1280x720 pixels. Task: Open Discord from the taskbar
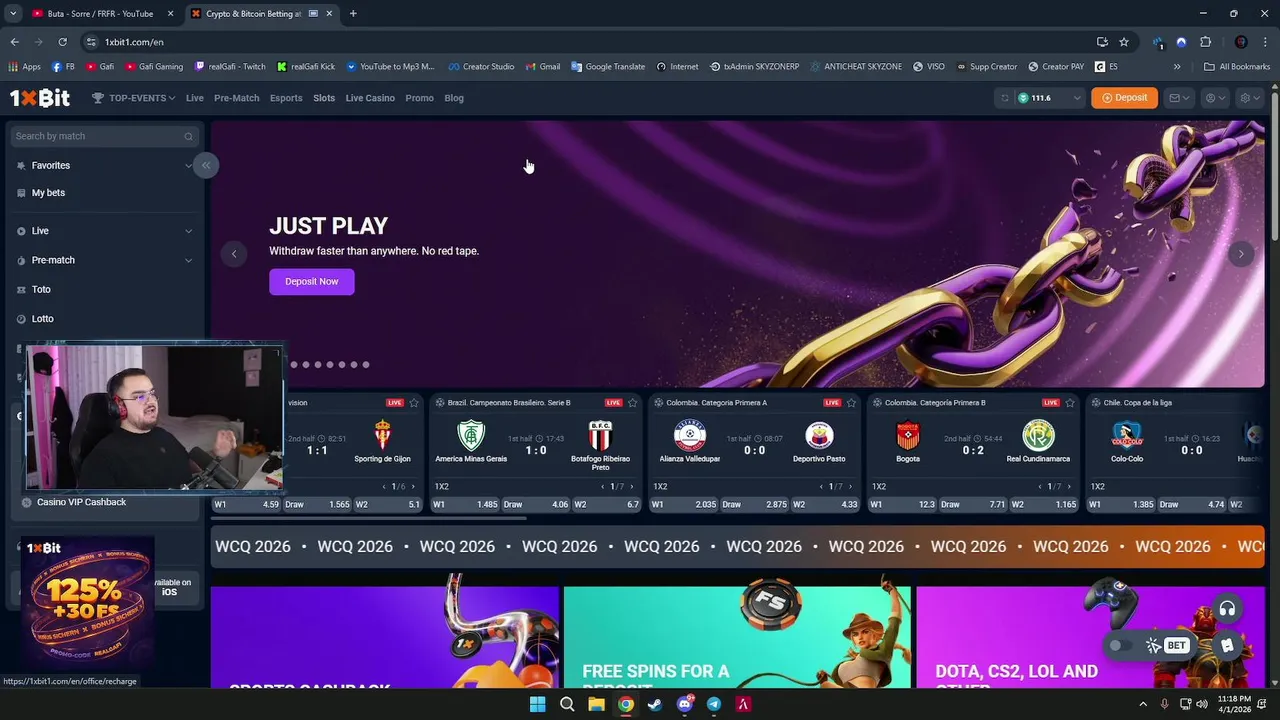685,704
